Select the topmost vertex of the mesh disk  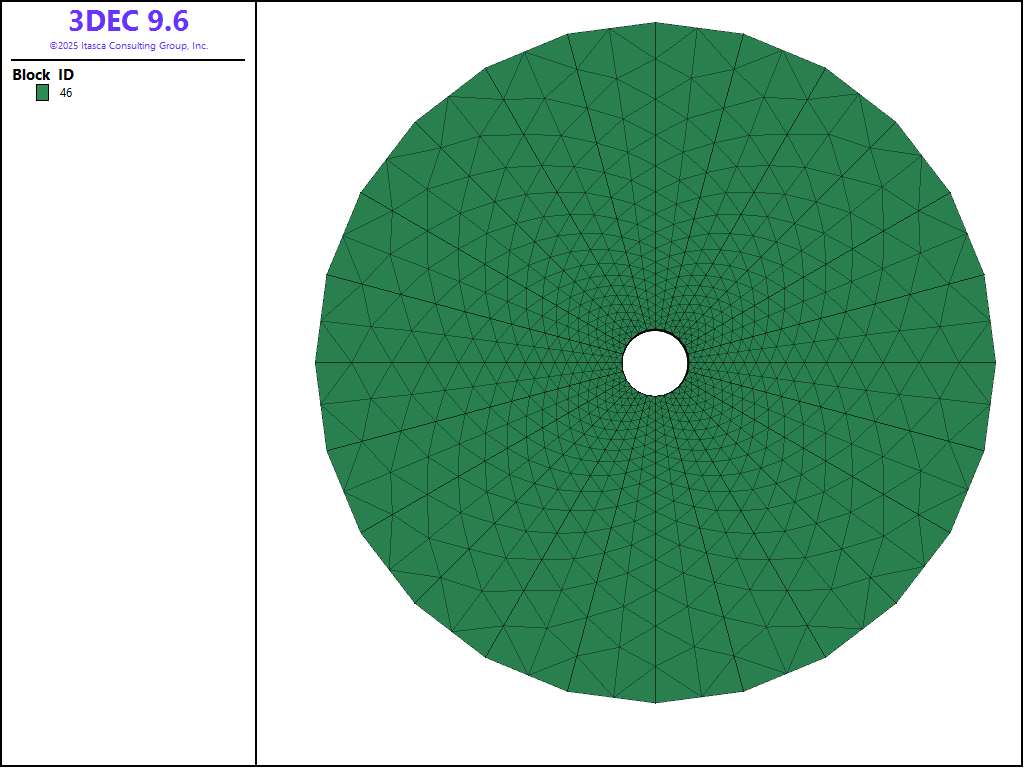coord(655,22)
